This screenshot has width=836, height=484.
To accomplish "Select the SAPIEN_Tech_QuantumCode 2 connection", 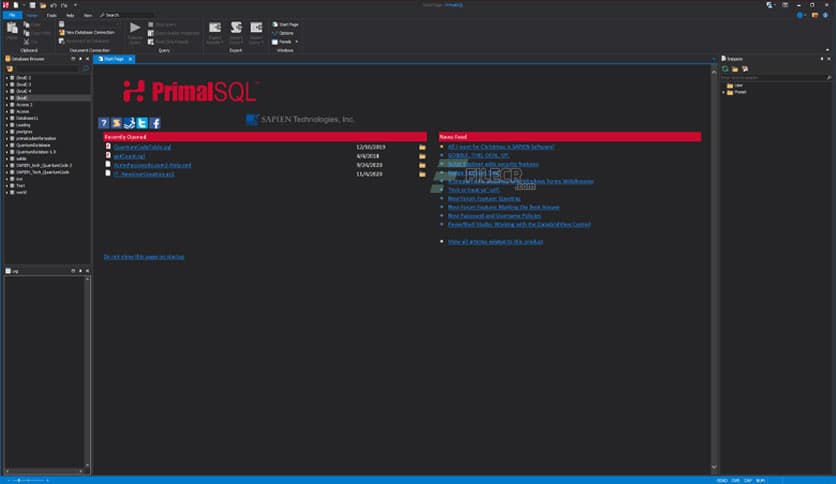I will (44, 166).
